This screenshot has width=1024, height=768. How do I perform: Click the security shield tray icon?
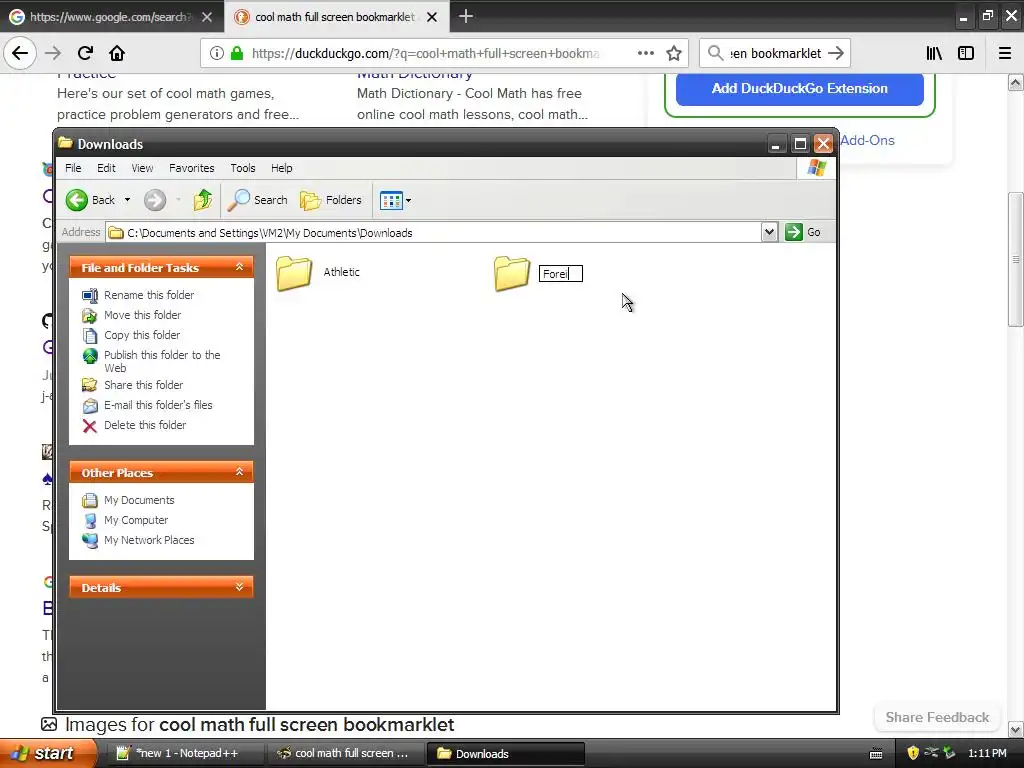tap(913, 753)
